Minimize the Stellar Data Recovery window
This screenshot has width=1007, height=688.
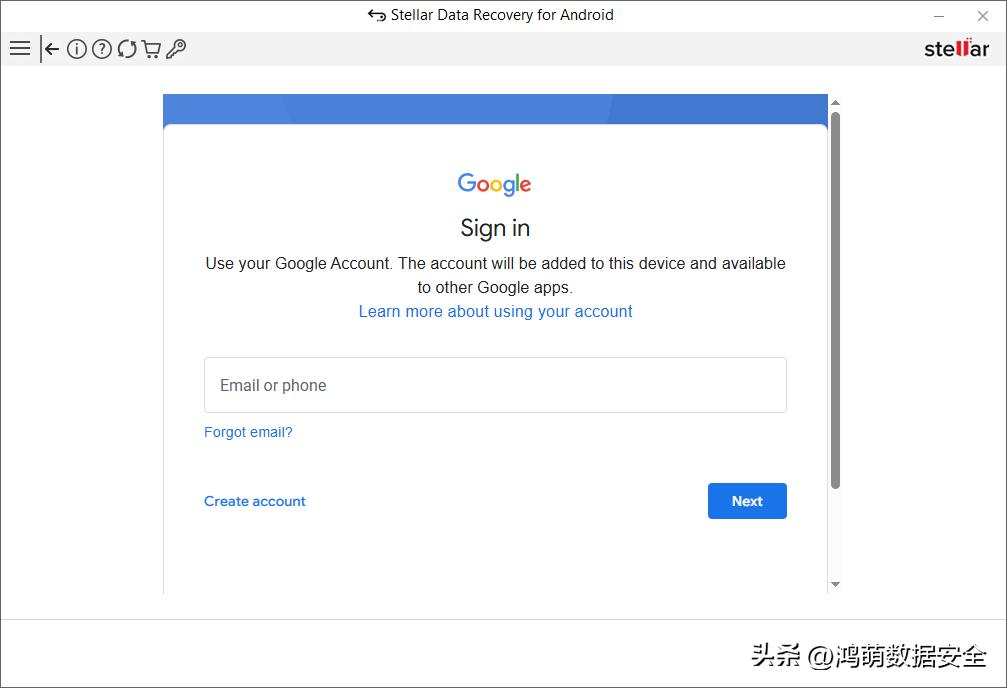click(939, 15)
